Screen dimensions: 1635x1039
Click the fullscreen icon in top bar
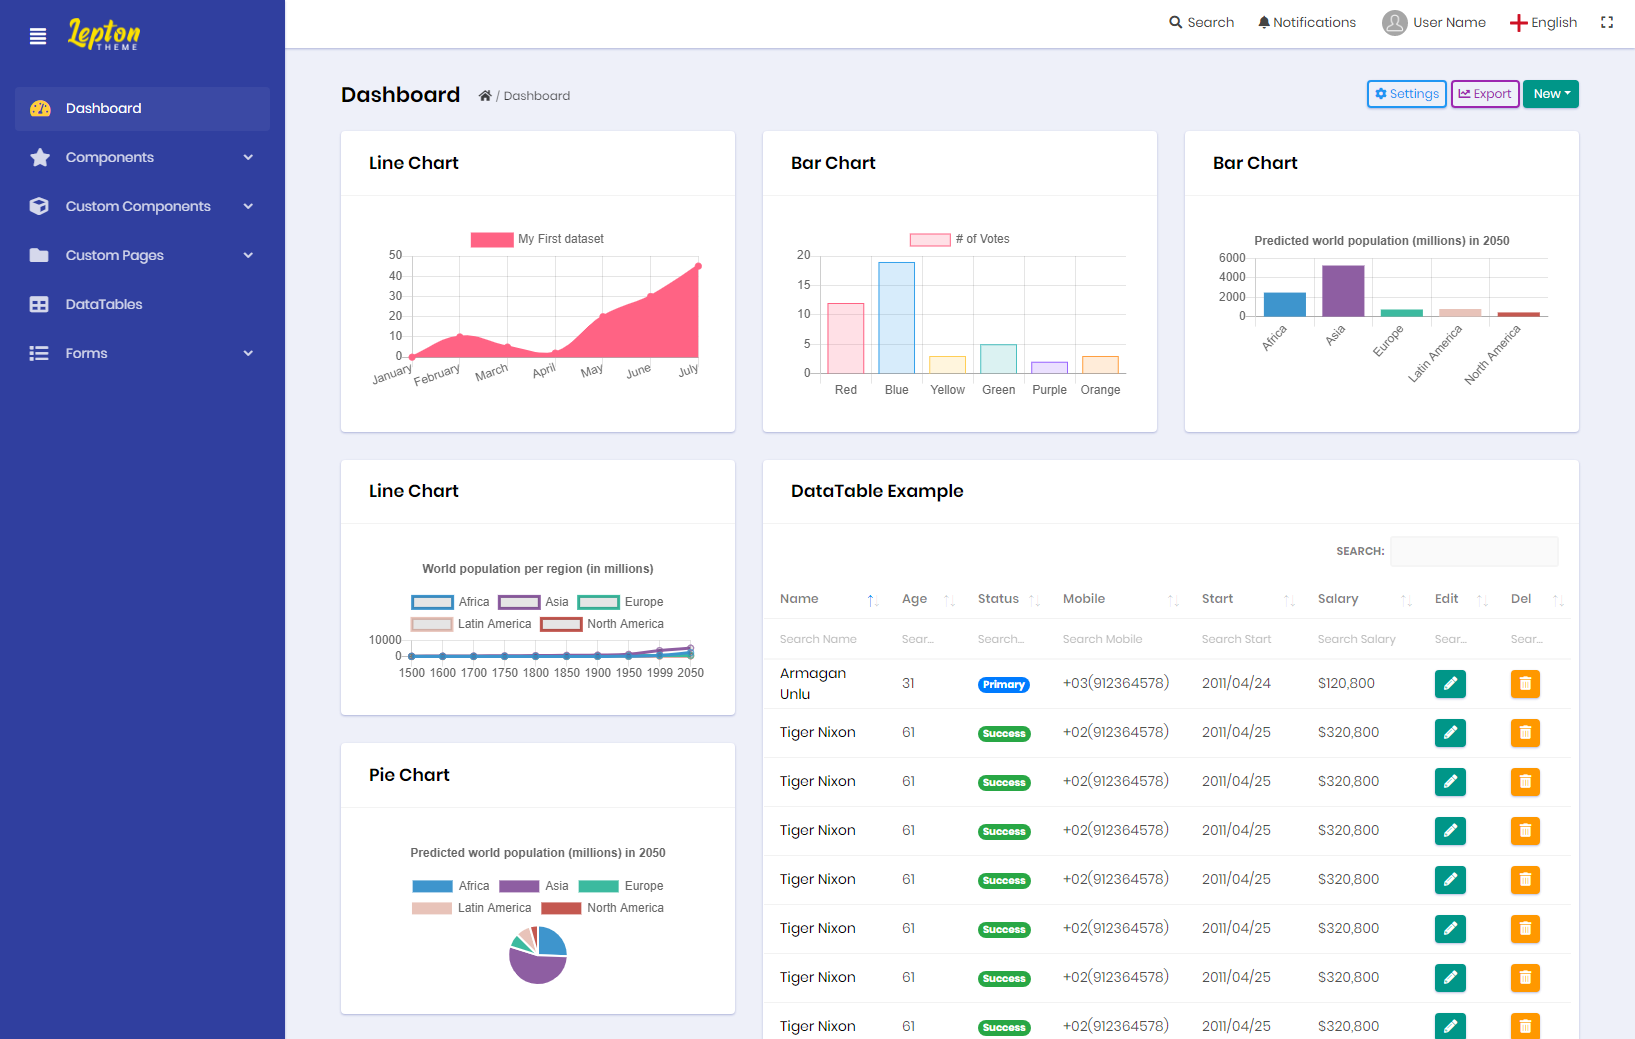click(x=1607, y=22)
